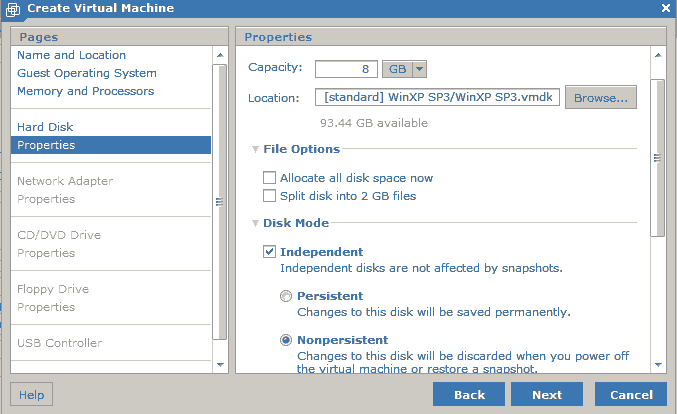Open the Guest Operating System page
Screen dimensions: 677x414
coord(87,73)
